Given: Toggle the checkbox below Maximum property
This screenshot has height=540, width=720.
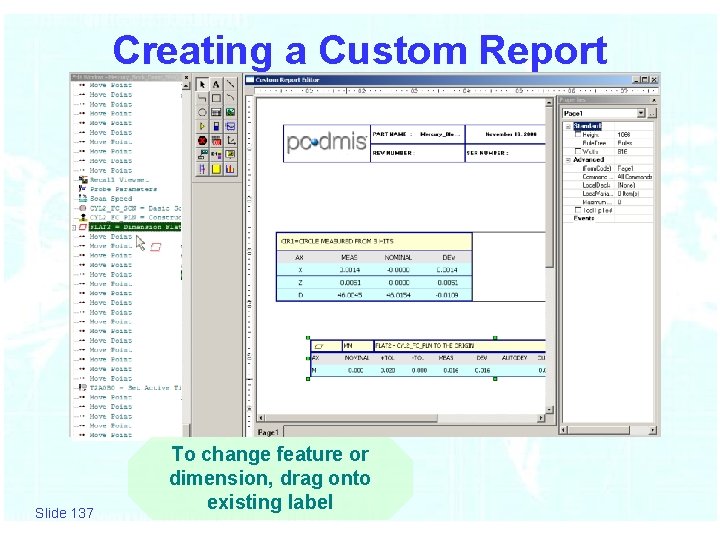Looking at the screenshot, I should click(x=578, y=210).
